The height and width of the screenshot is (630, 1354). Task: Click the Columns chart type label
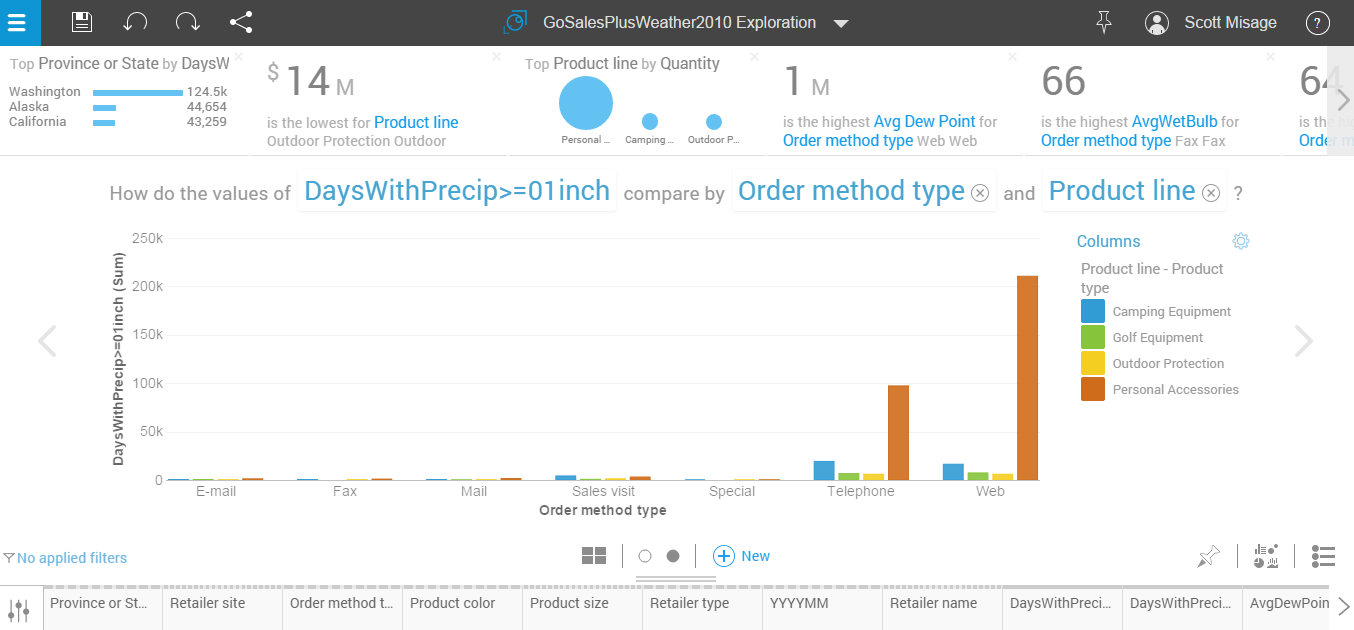point(1108,241)
